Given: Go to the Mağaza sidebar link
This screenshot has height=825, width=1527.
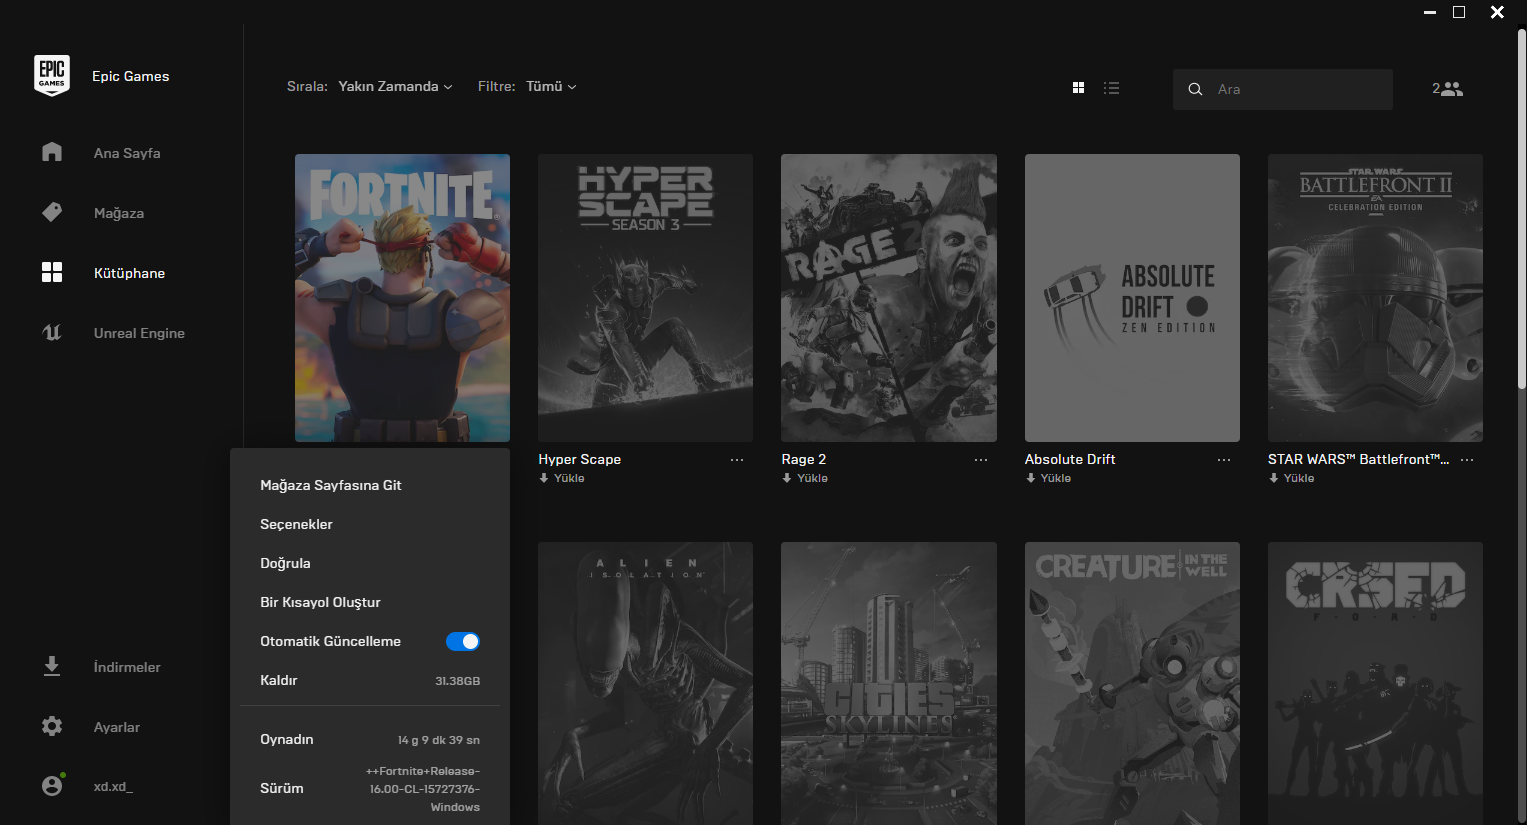Looking at the screenshot, I should pos(119,213).
